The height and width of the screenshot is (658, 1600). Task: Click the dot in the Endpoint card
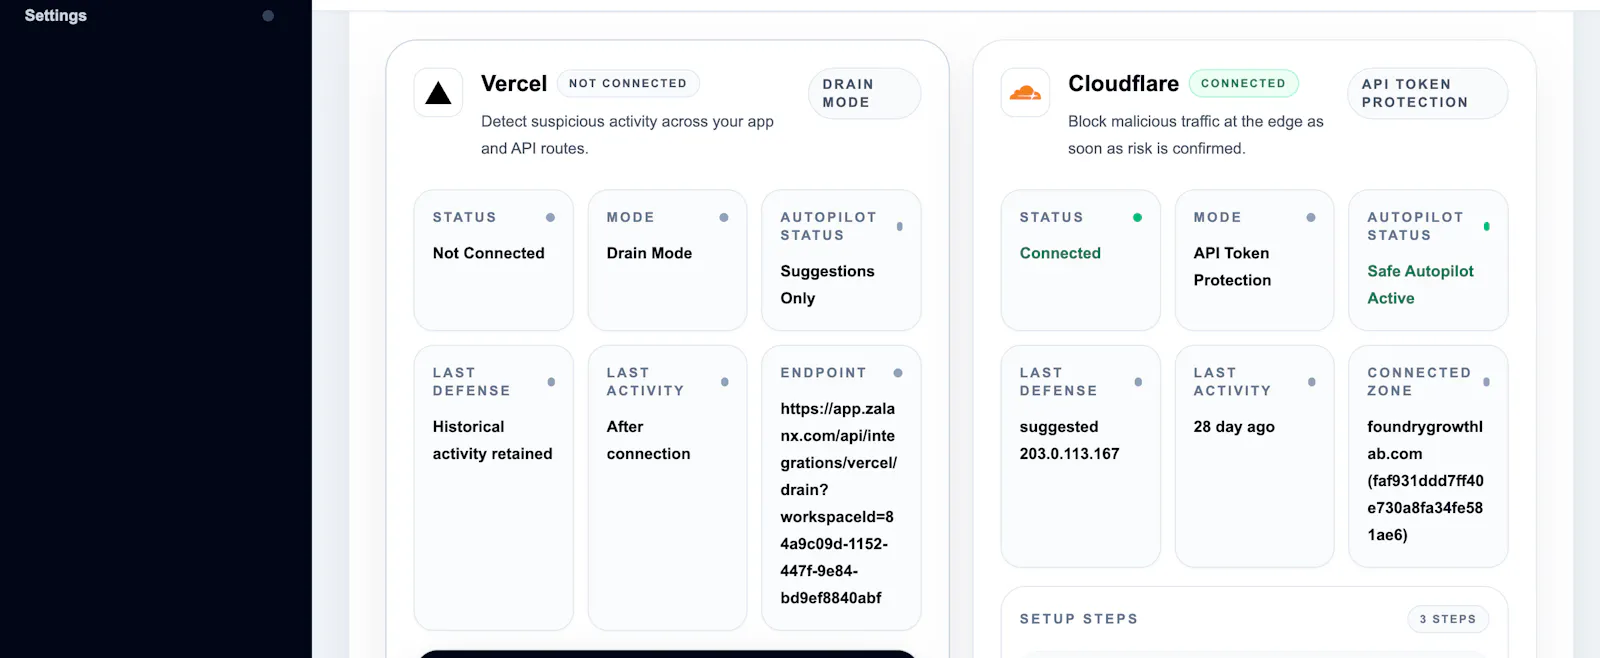point(898,373)
